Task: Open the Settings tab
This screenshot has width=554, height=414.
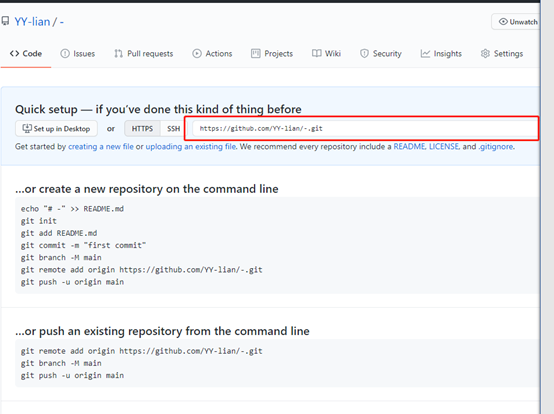Action: pyautogui.click(x=502, y=54)
